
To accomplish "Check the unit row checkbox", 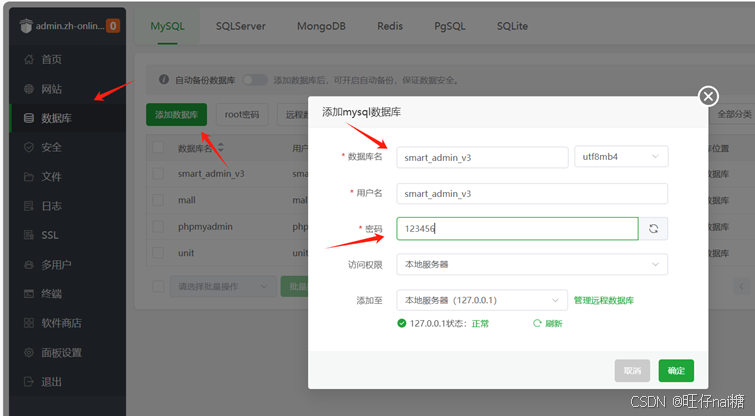I will click(158, 253).
